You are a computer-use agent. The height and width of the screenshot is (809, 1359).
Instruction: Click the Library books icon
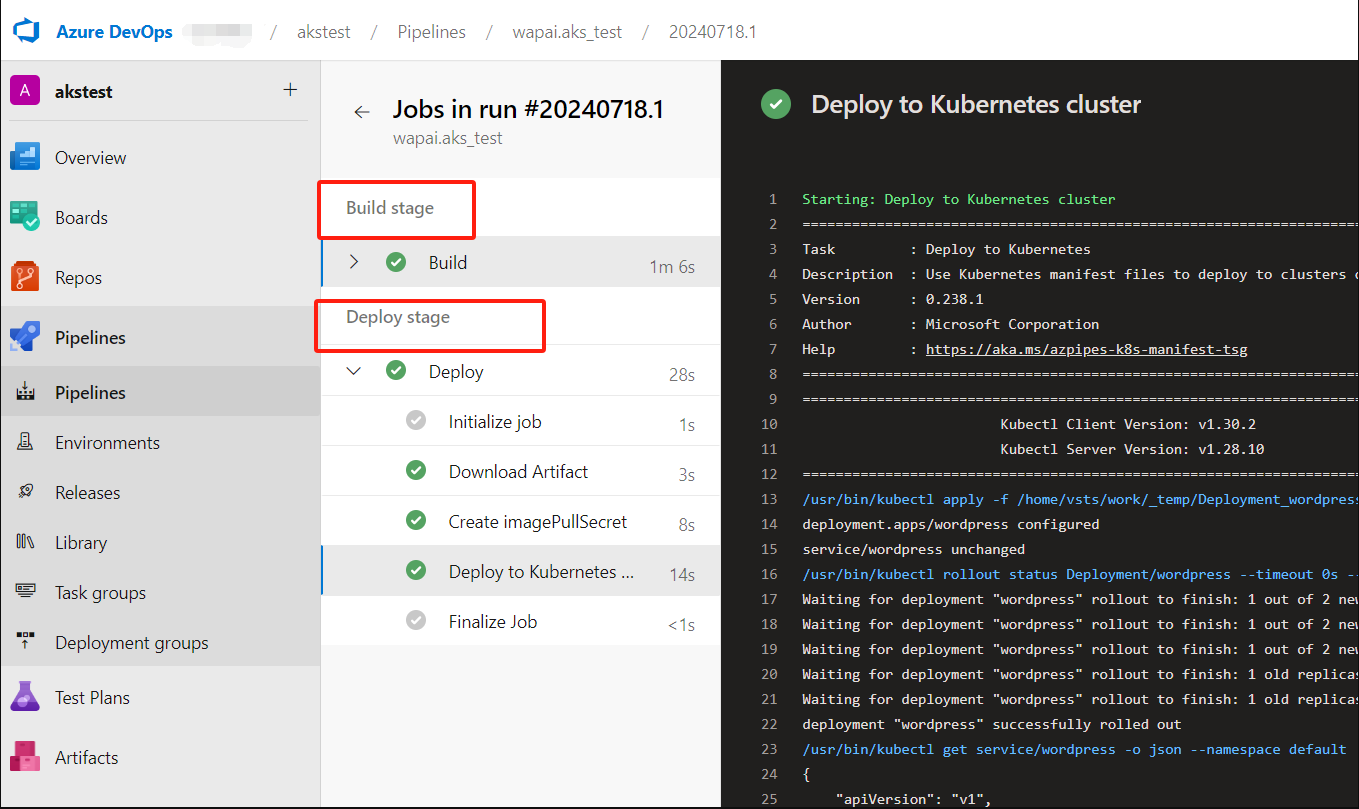coord(26,542)
